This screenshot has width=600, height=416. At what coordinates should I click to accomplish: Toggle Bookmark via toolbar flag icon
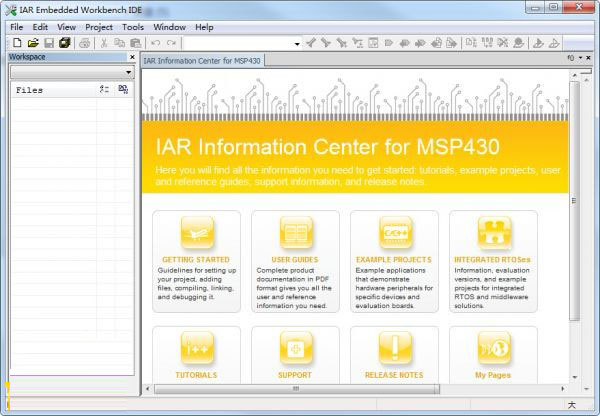tap(389, 43)
